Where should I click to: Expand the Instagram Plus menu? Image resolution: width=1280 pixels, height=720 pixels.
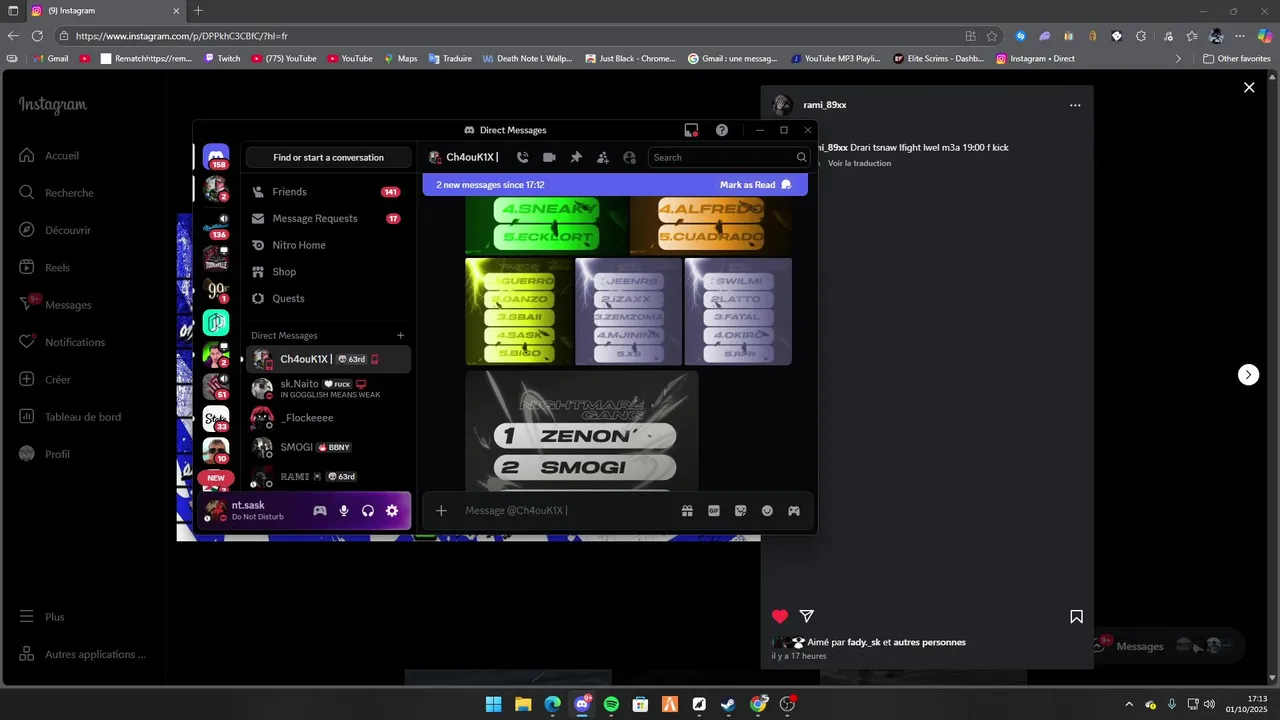[42, 617]
